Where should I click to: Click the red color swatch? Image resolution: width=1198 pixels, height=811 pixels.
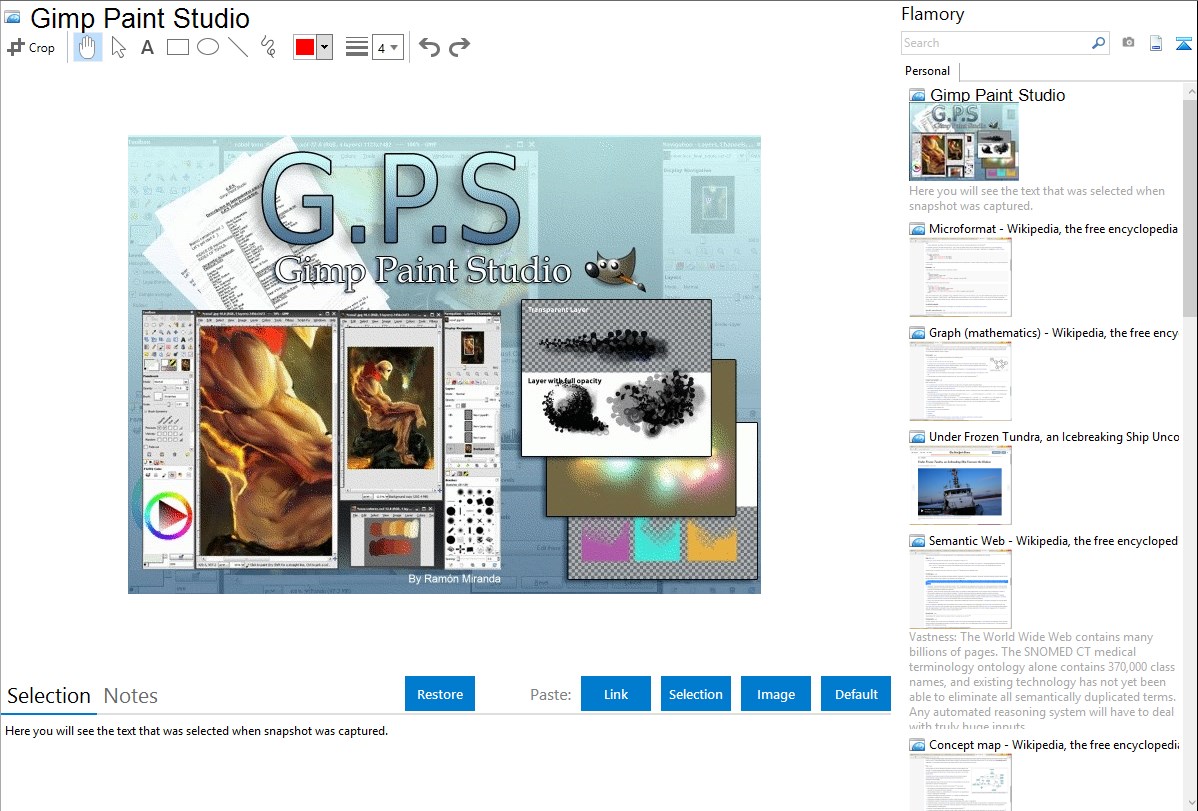pos(305,47)
